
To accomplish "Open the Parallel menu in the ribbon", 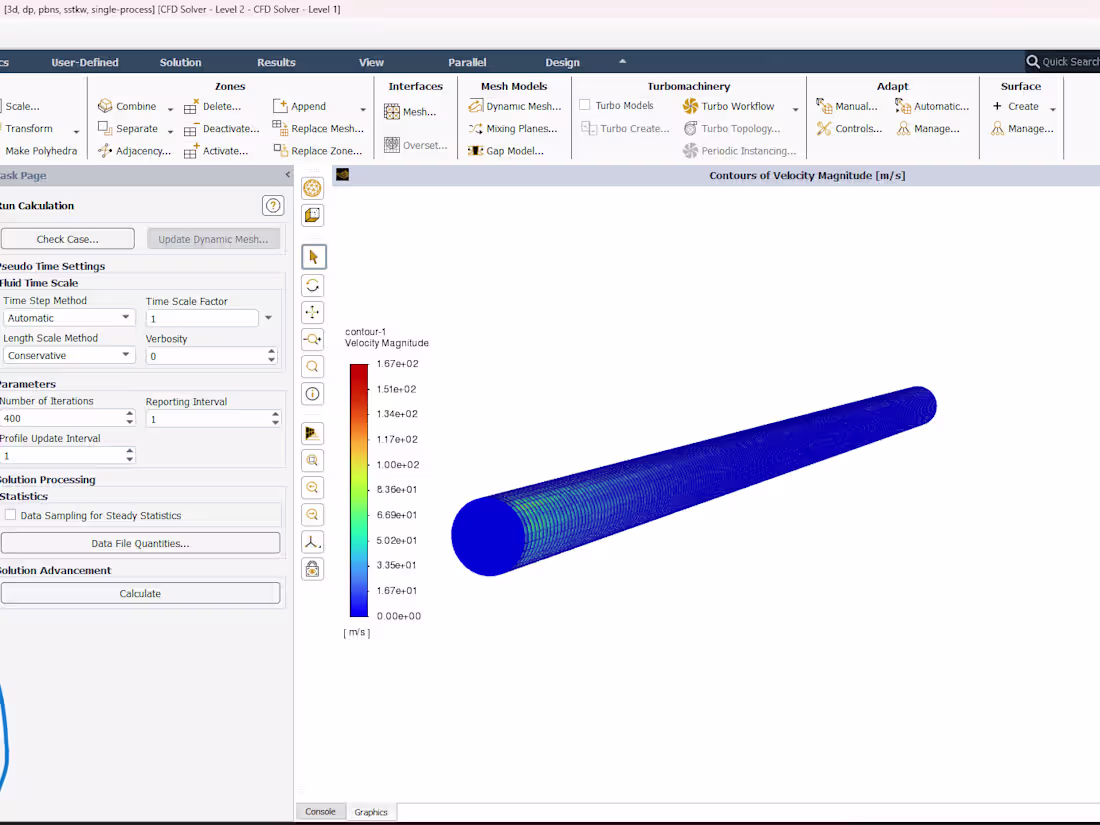I will tap(467, 62).
